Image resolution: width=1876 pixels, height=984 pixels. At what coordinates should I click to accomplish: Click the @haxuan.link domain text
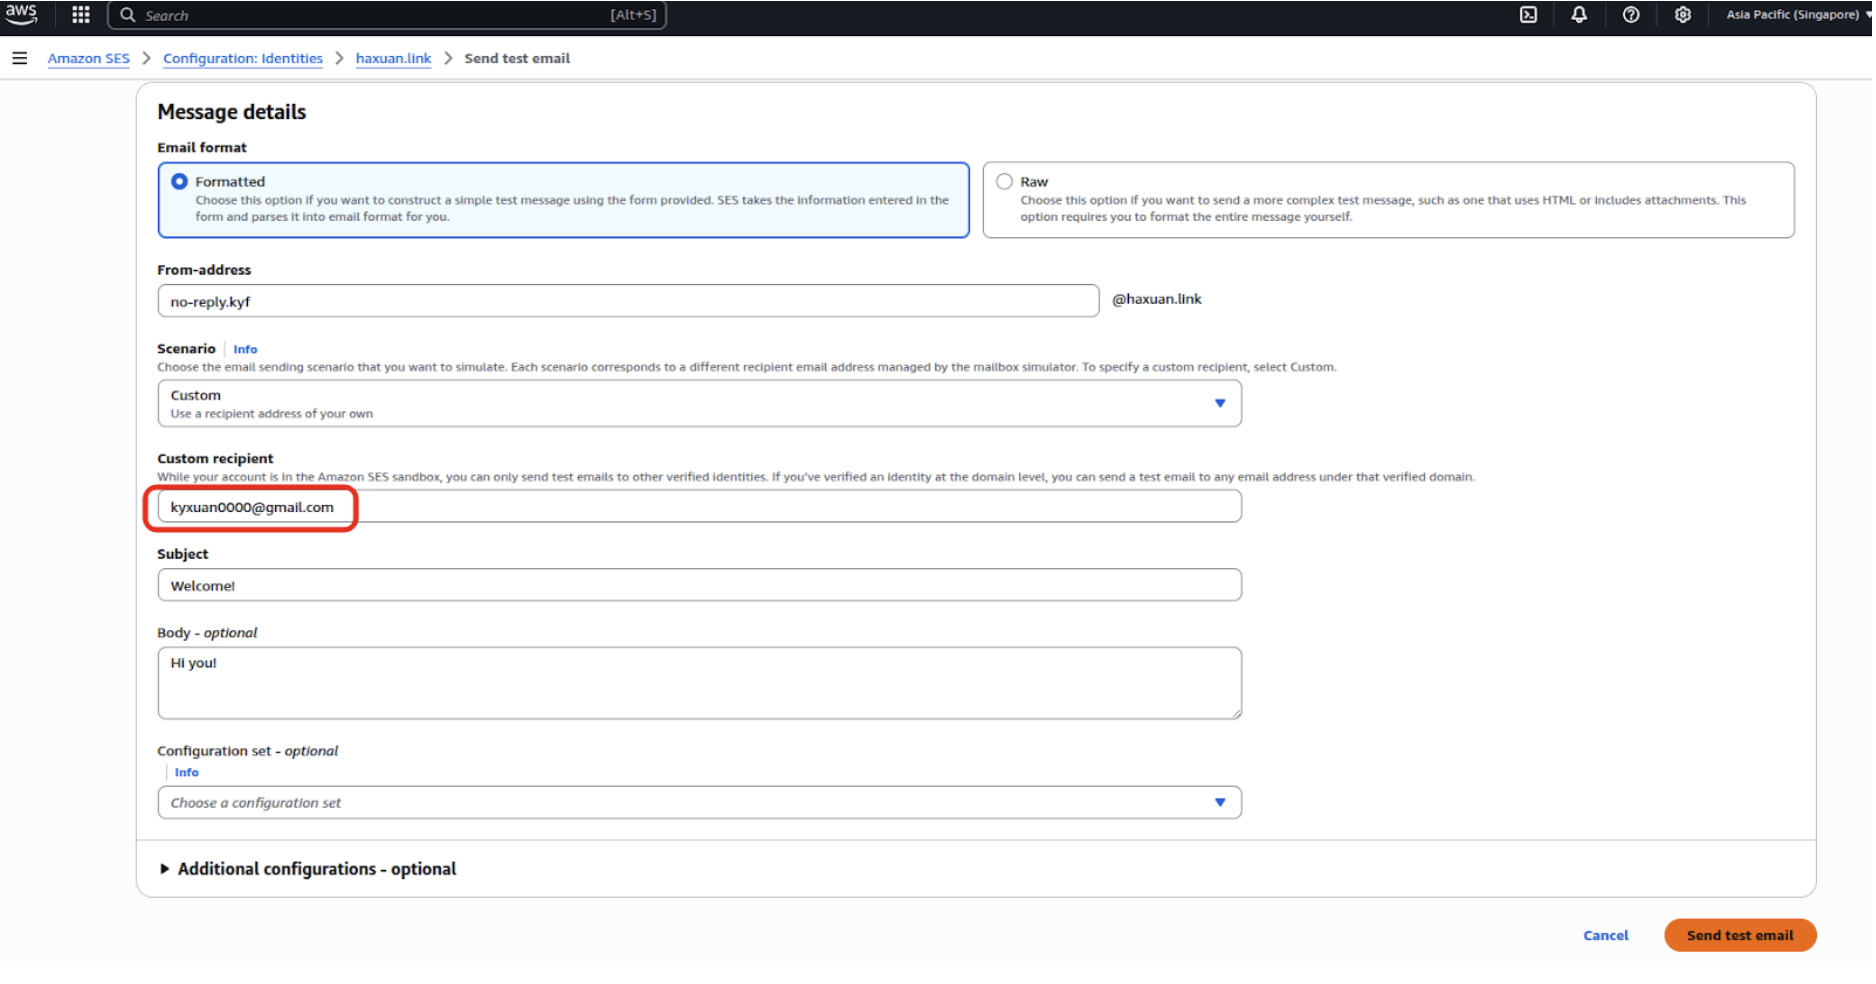[1157, 299]
